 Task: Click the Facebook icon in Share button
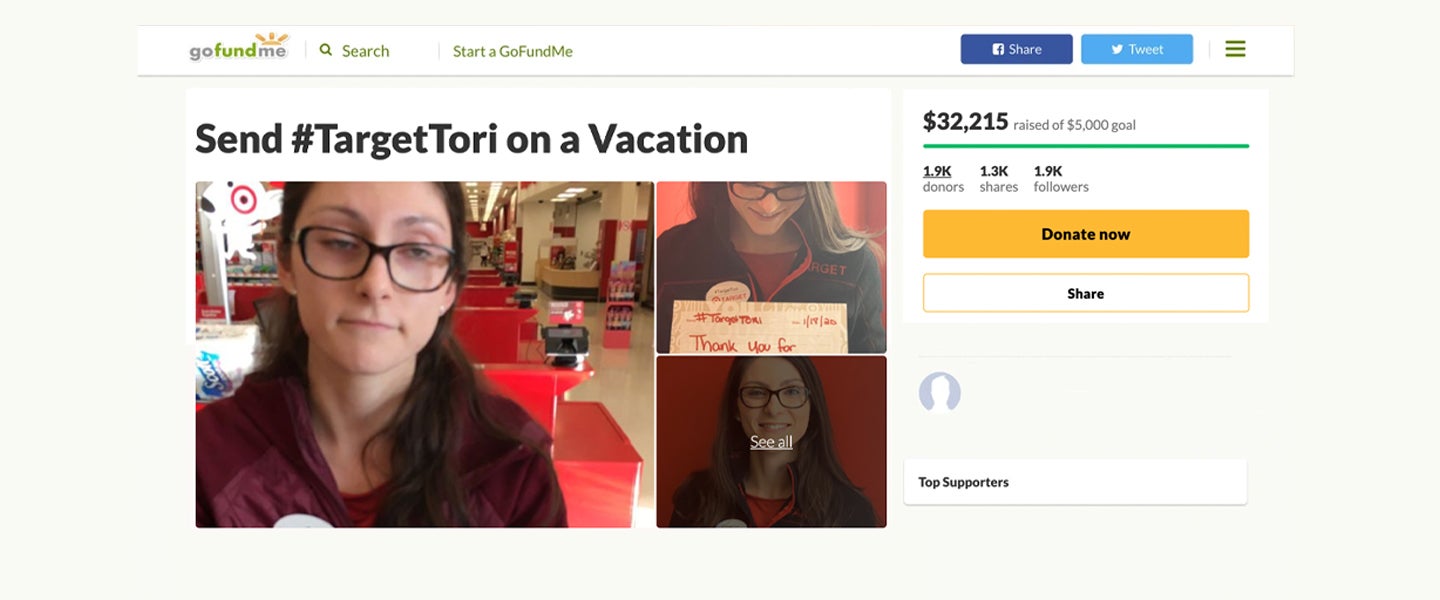click(998, 50)
